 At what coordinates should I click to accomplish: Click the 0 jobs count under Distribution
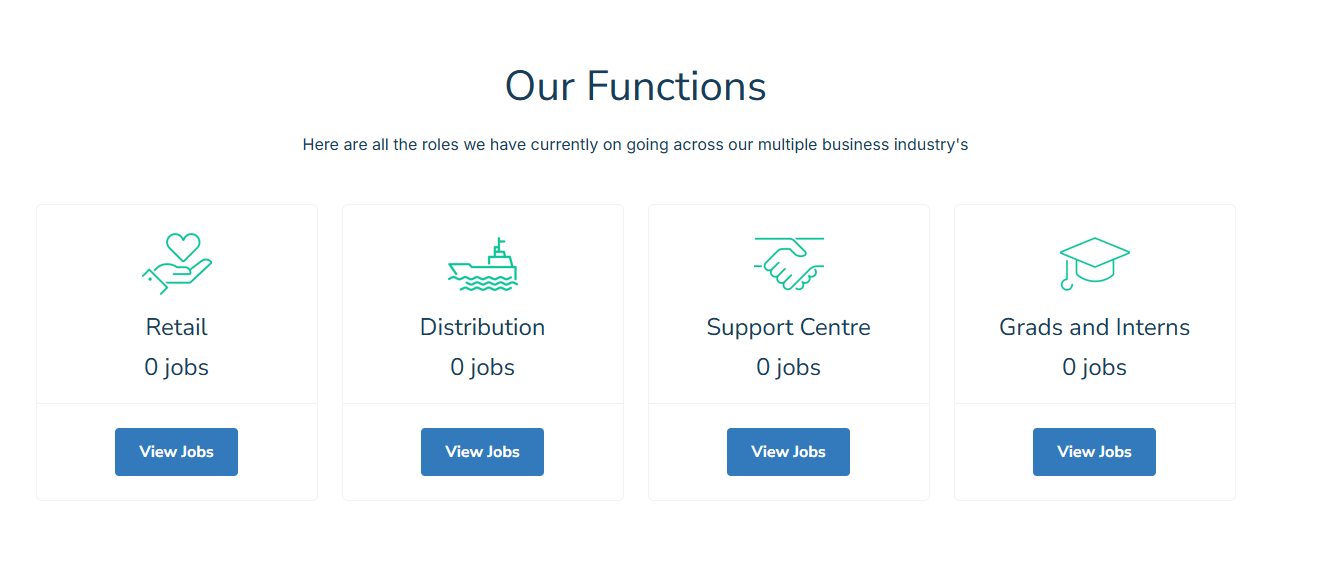click(x=483, y=368)
